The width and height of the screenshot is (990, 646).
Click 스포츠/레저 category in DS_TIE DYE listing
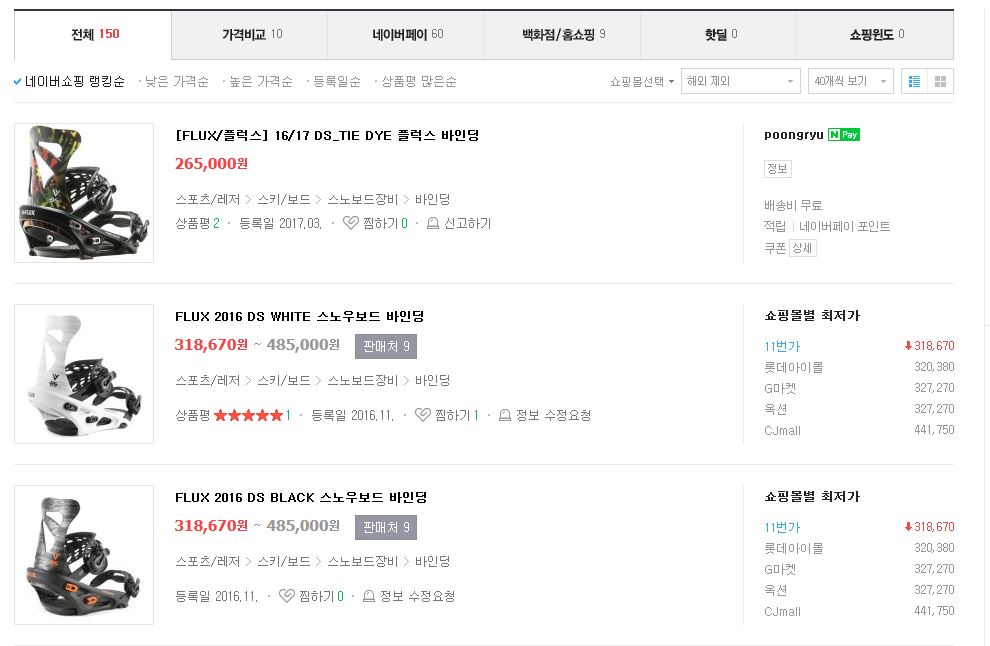(208, 200)
